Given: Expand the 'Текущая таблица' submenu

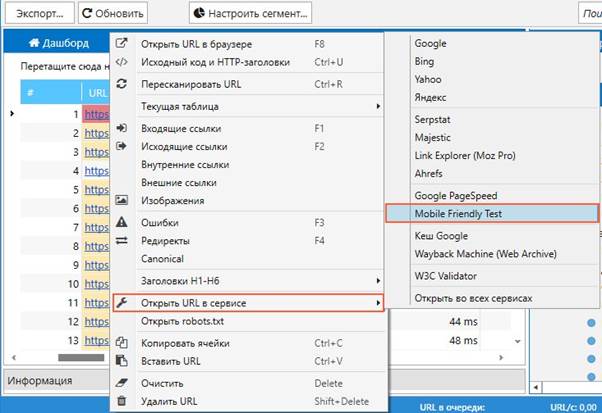Looking at the screenshot, I should [x=378, y=106].
